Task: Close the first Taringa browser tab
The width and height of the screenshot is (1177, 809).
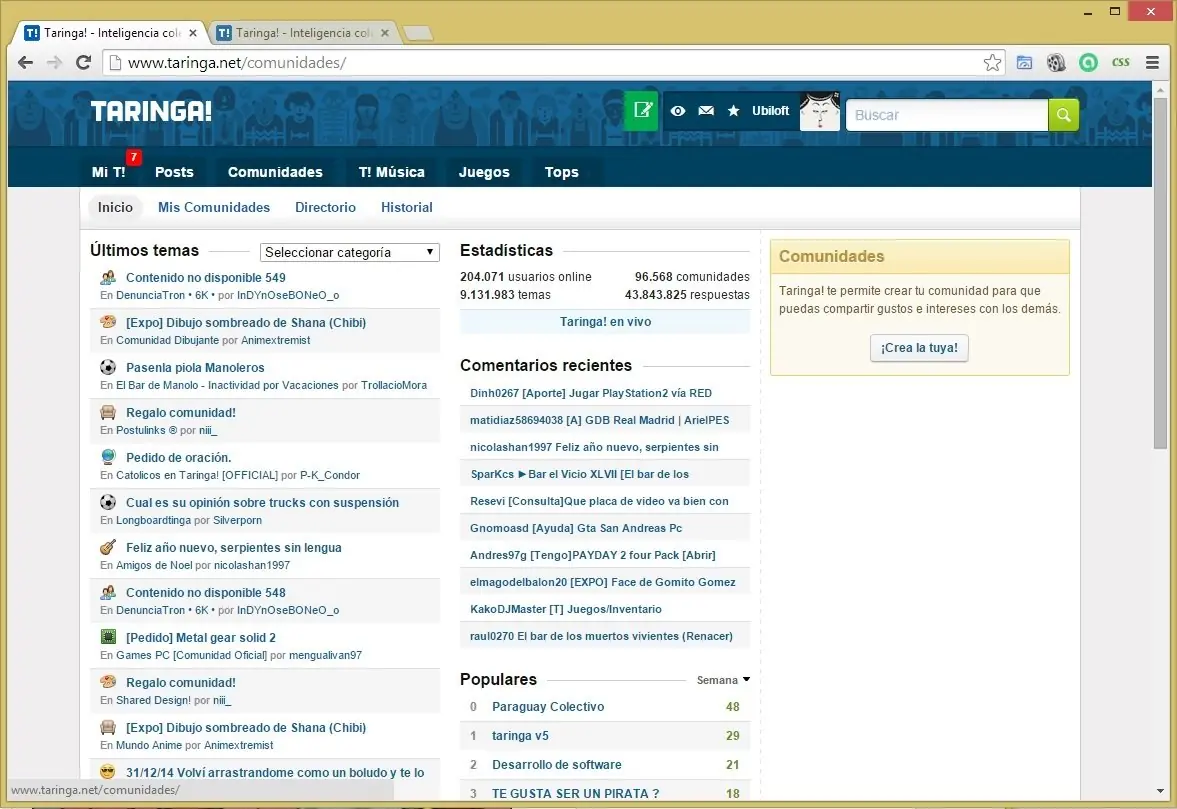Action: [x=193, y=33]
